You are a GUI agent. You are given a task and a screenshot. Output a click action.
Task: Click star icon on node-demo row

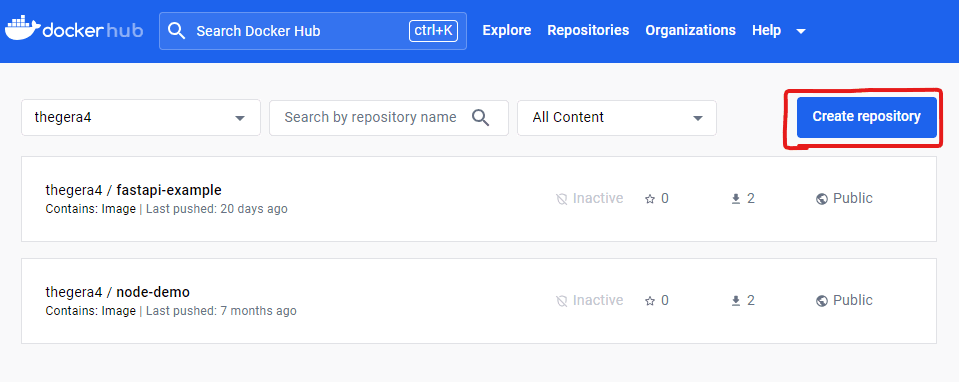(x=650, y=301)
